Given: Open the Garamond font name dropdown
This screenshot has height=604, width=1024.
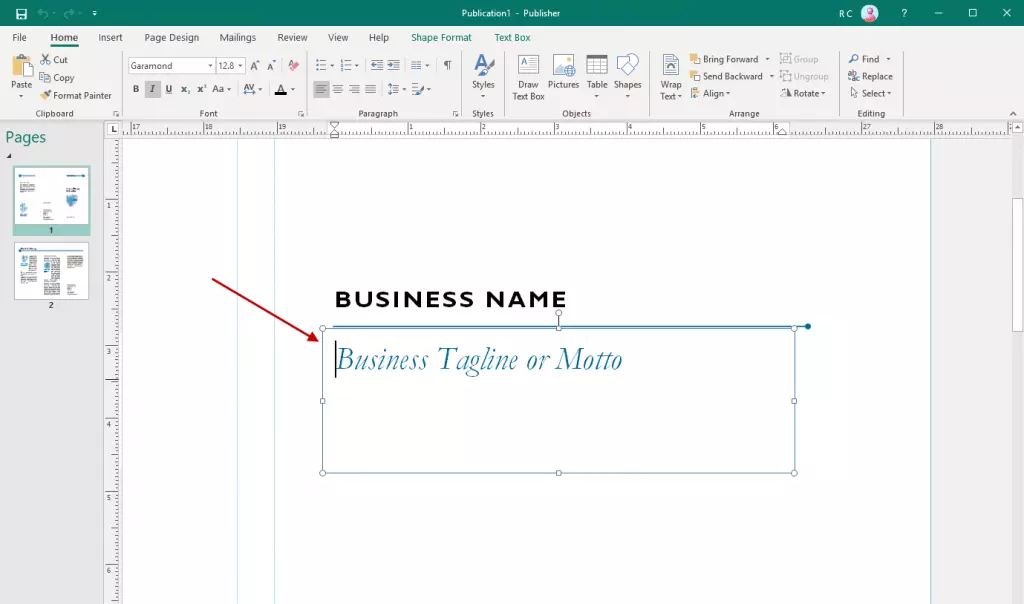Looking at the screenshot, I should (210, 65).
